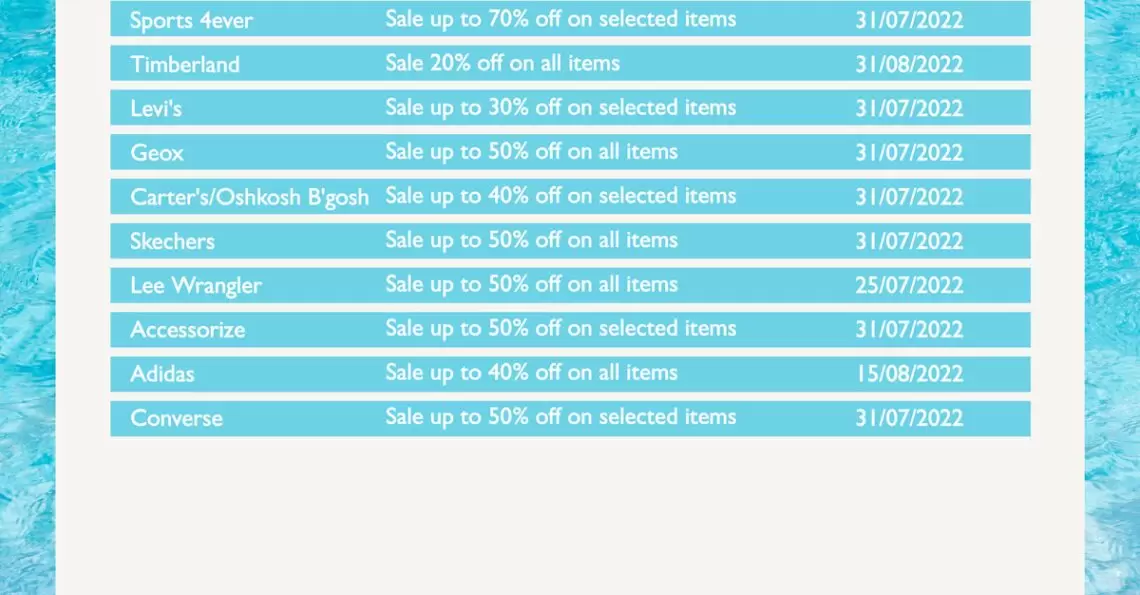Select the Accessorize brand entry
1140x595 pixels.
[x=188, y=330]
